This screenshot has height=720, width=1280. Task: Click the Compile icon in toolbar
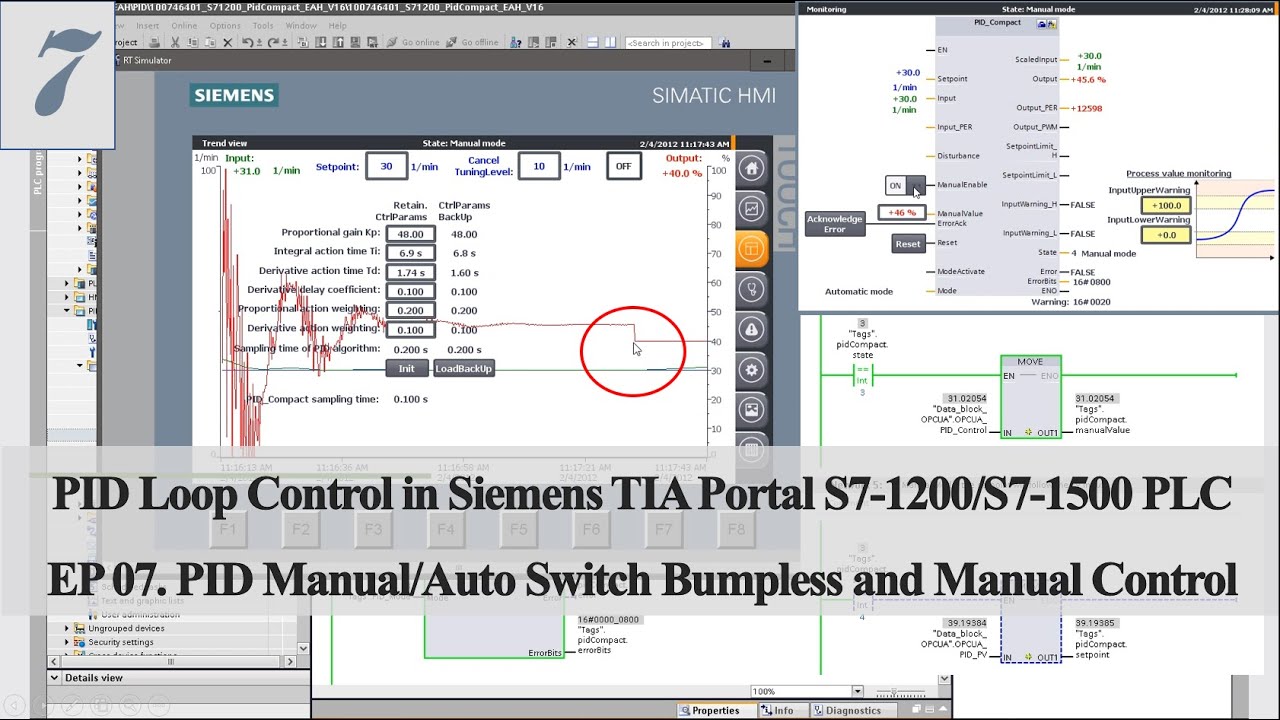[302, 42]
